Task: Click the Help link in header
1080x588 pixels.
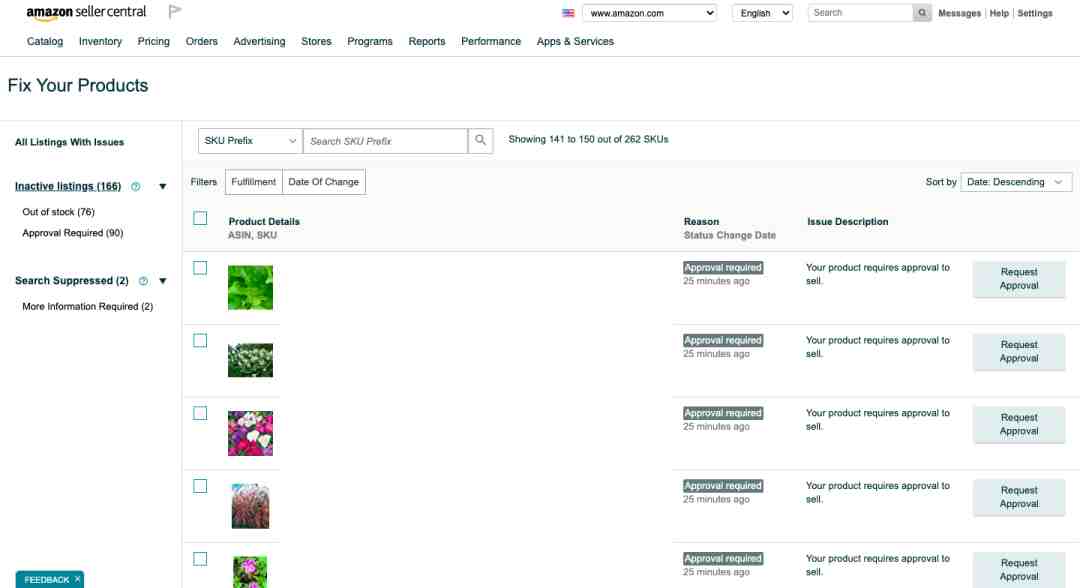Action: coord(999,13)
